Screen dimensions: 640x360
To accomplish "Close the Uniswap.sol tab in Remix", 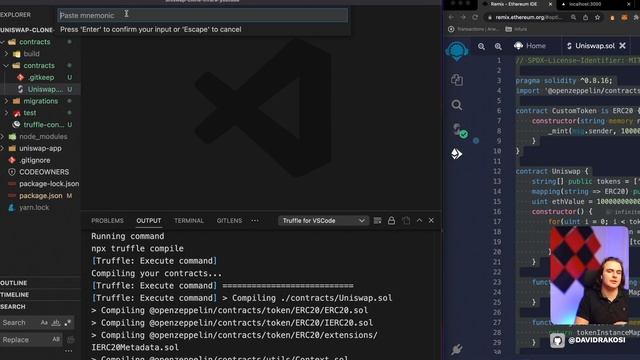I will (622, 46).
